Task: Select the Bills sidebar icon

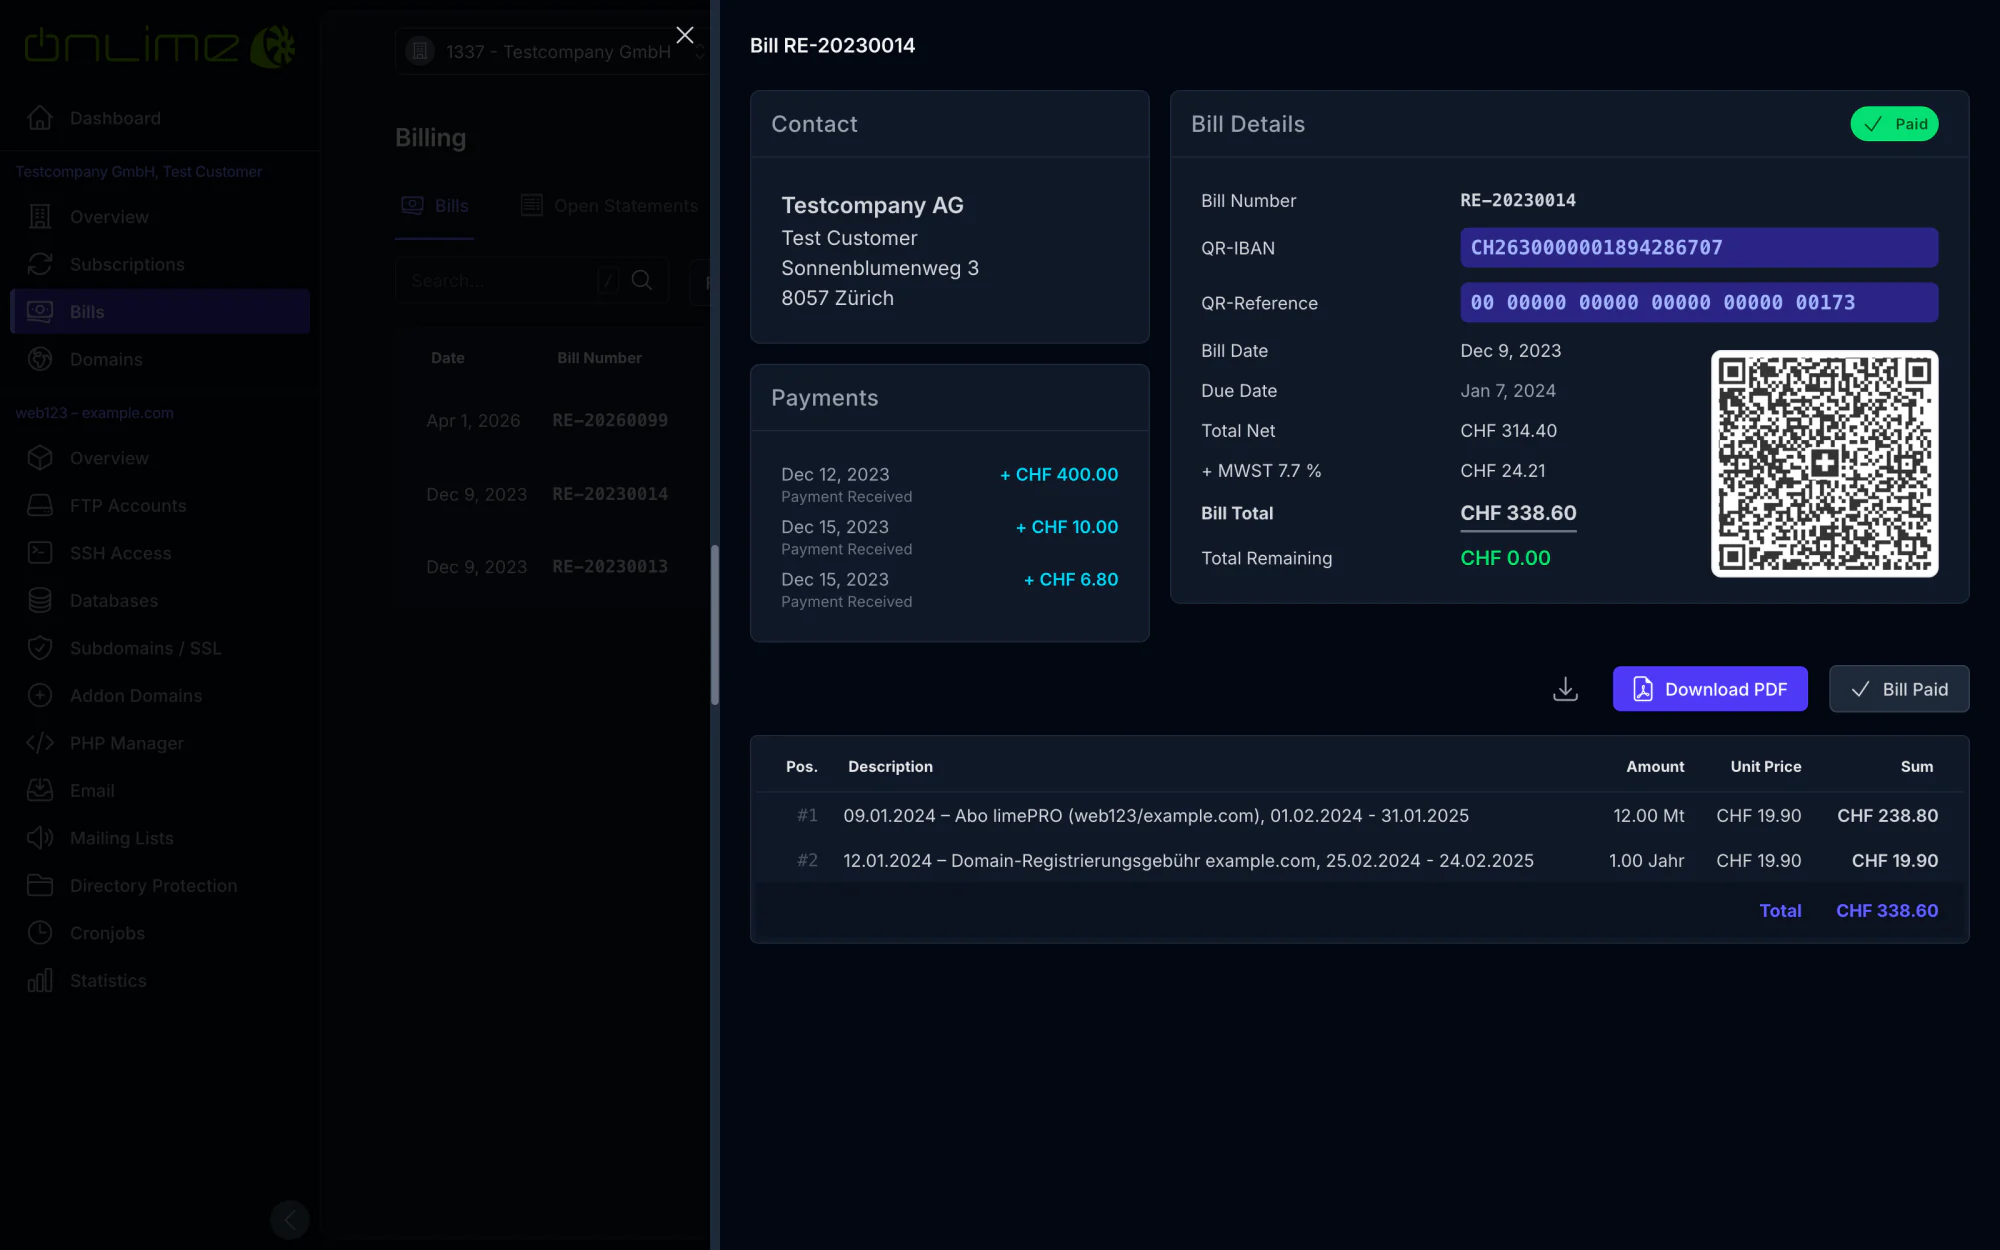Action: coord(40,312)
